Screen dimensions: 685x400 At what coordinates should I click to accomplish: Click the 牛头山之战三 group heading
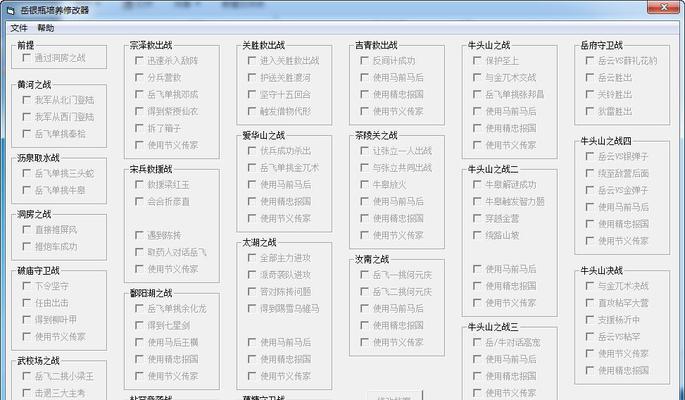pyautogui.click(x=493, y=327)
